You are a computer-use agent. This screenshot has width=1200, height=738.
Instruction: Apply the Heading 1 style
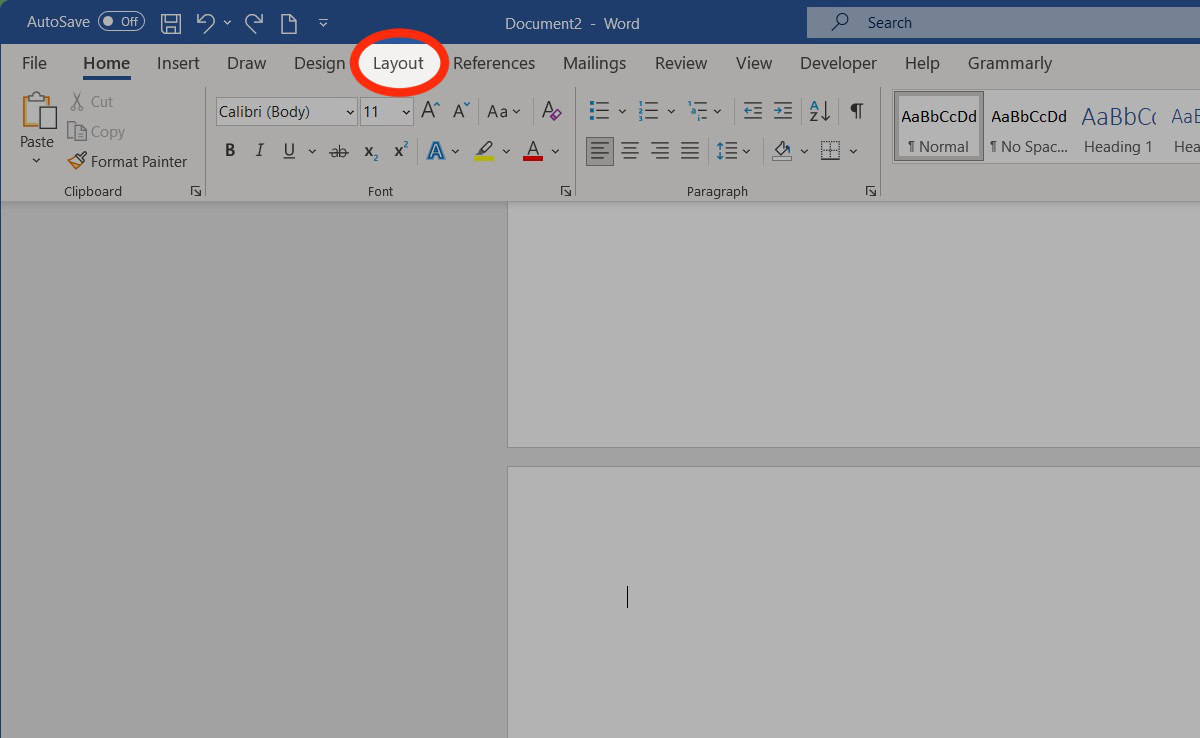point(1118,127)
